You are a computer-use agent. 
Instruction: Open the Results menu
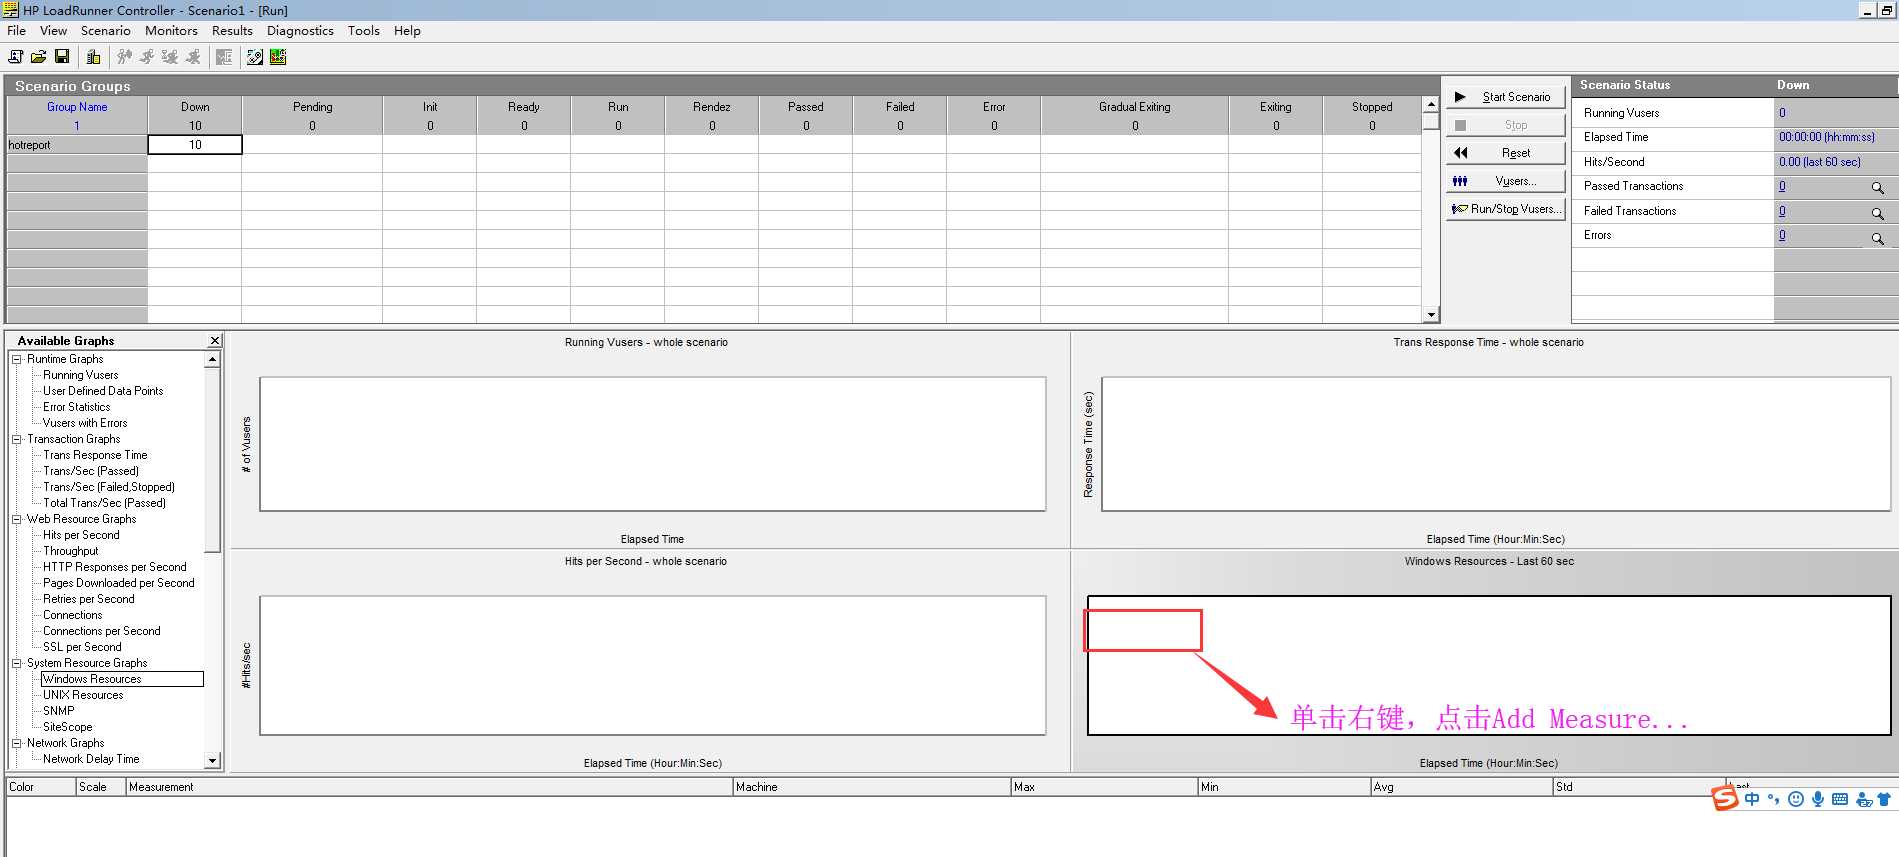(x=232, y=31)
